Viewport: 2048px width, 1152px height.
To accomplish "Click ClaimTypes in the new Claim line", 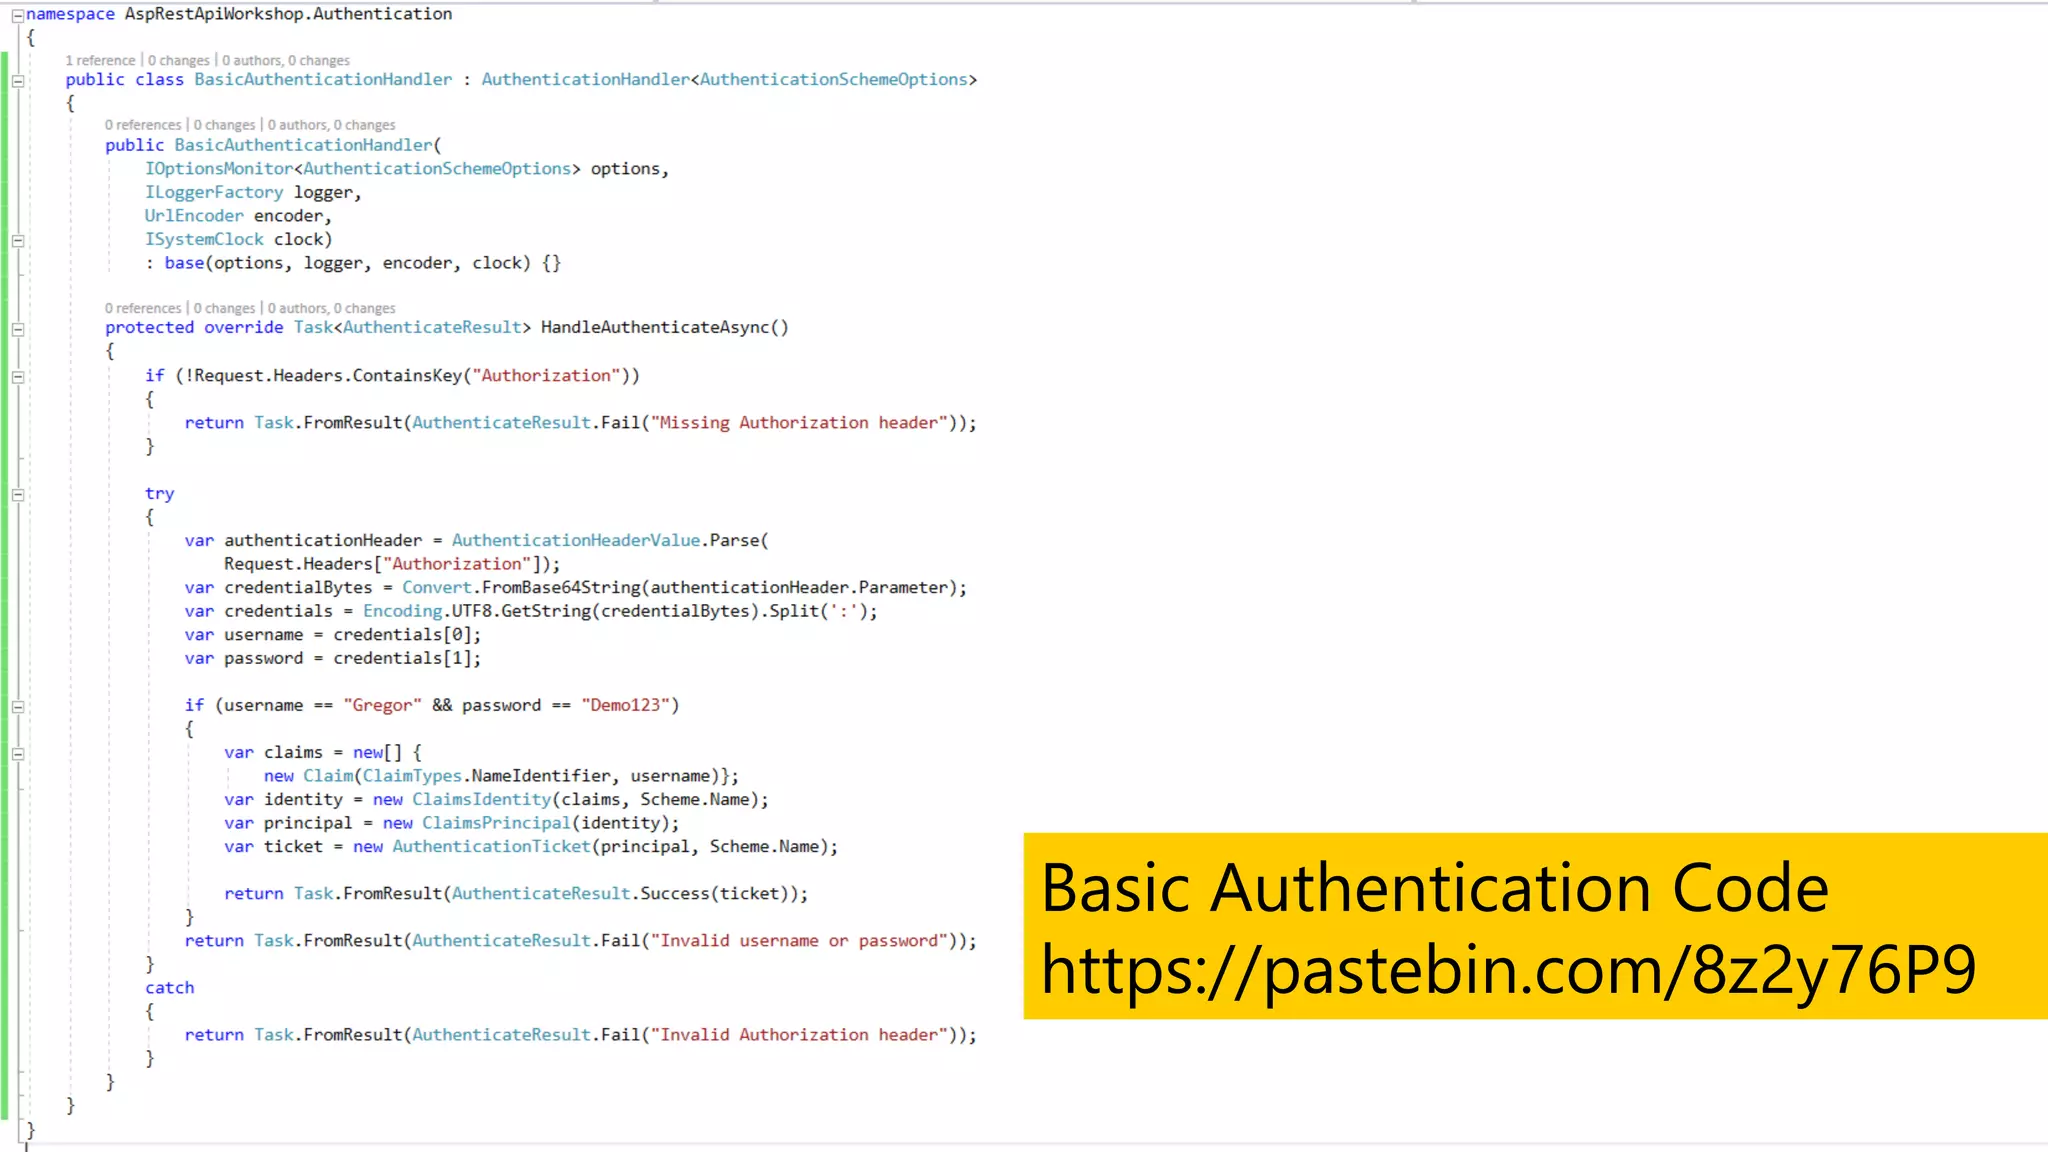I will 412,776.
